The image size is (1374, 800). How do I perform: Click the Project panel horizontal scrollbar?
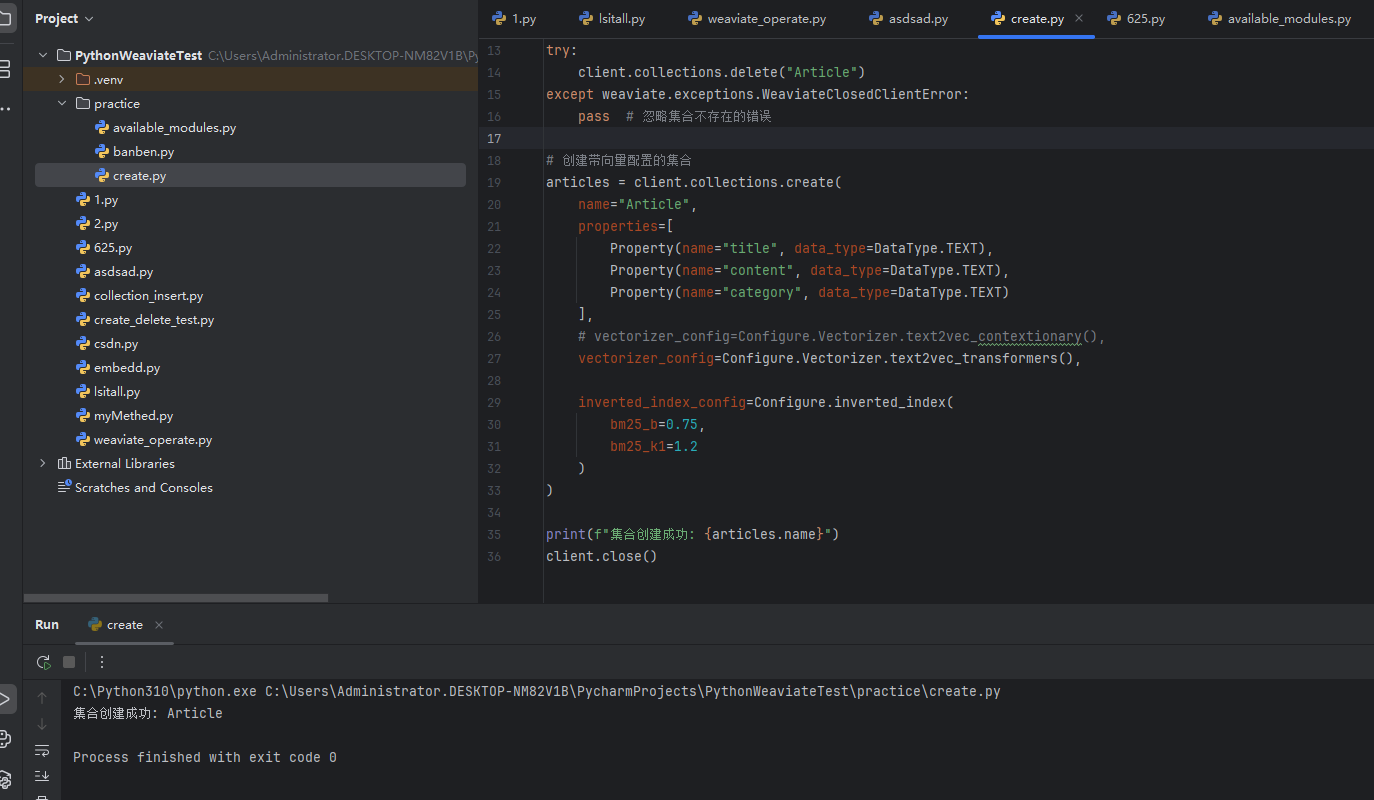coord(175,598)
